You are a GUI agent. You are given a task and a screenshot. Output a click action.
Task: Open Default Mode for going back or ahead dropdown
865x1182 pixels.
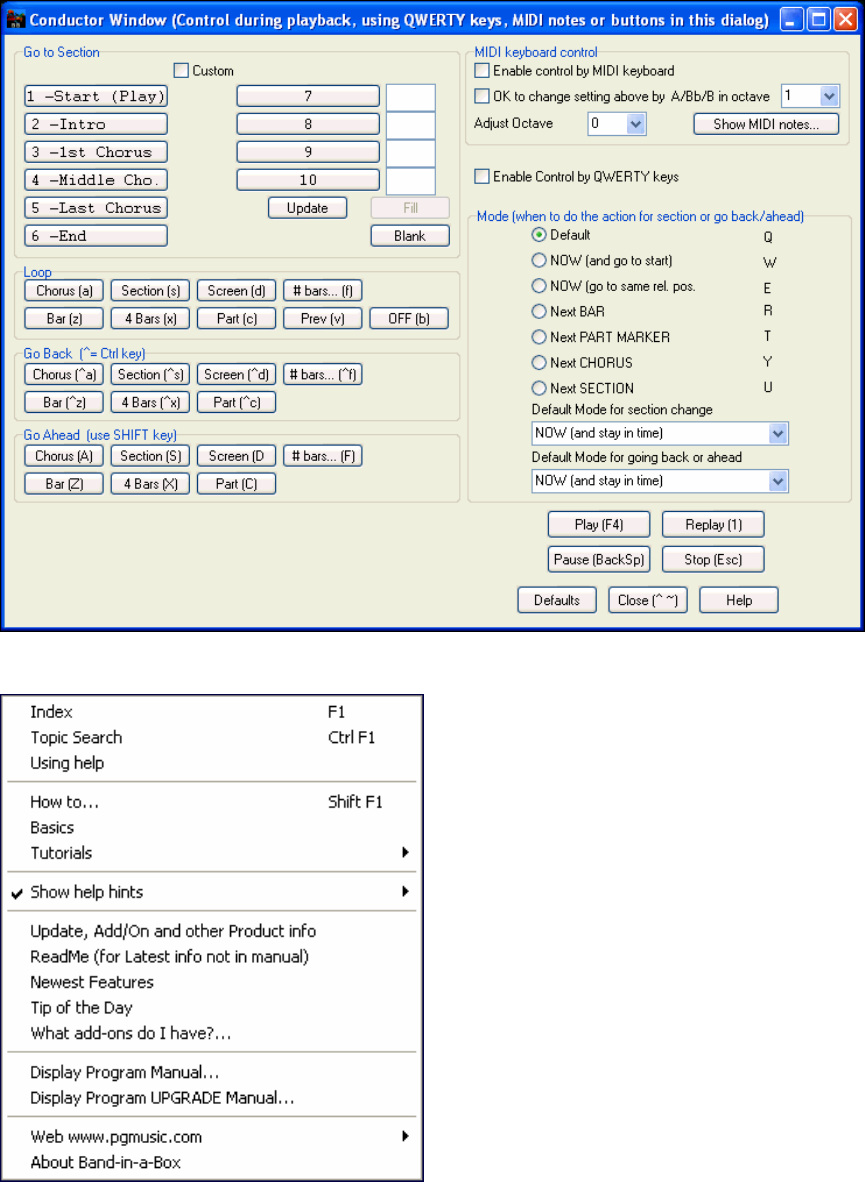(x=778, y=481)
